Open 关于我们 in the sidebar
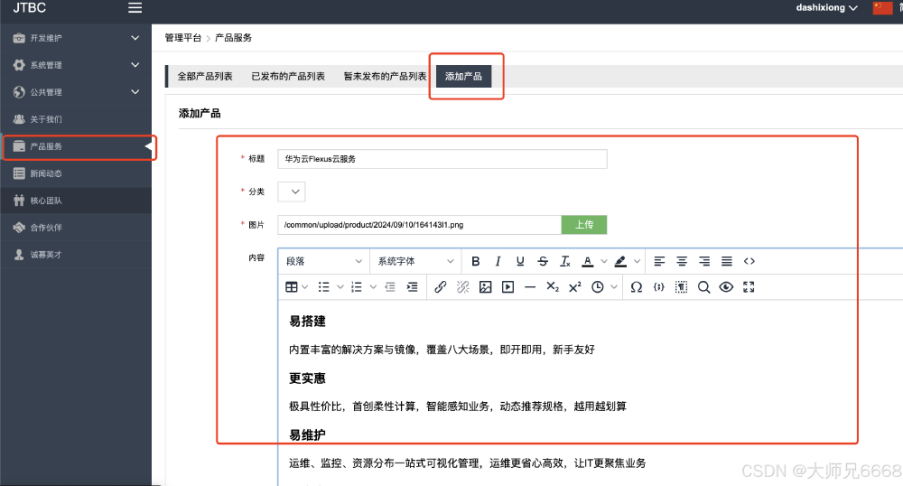 coord(76,119)
